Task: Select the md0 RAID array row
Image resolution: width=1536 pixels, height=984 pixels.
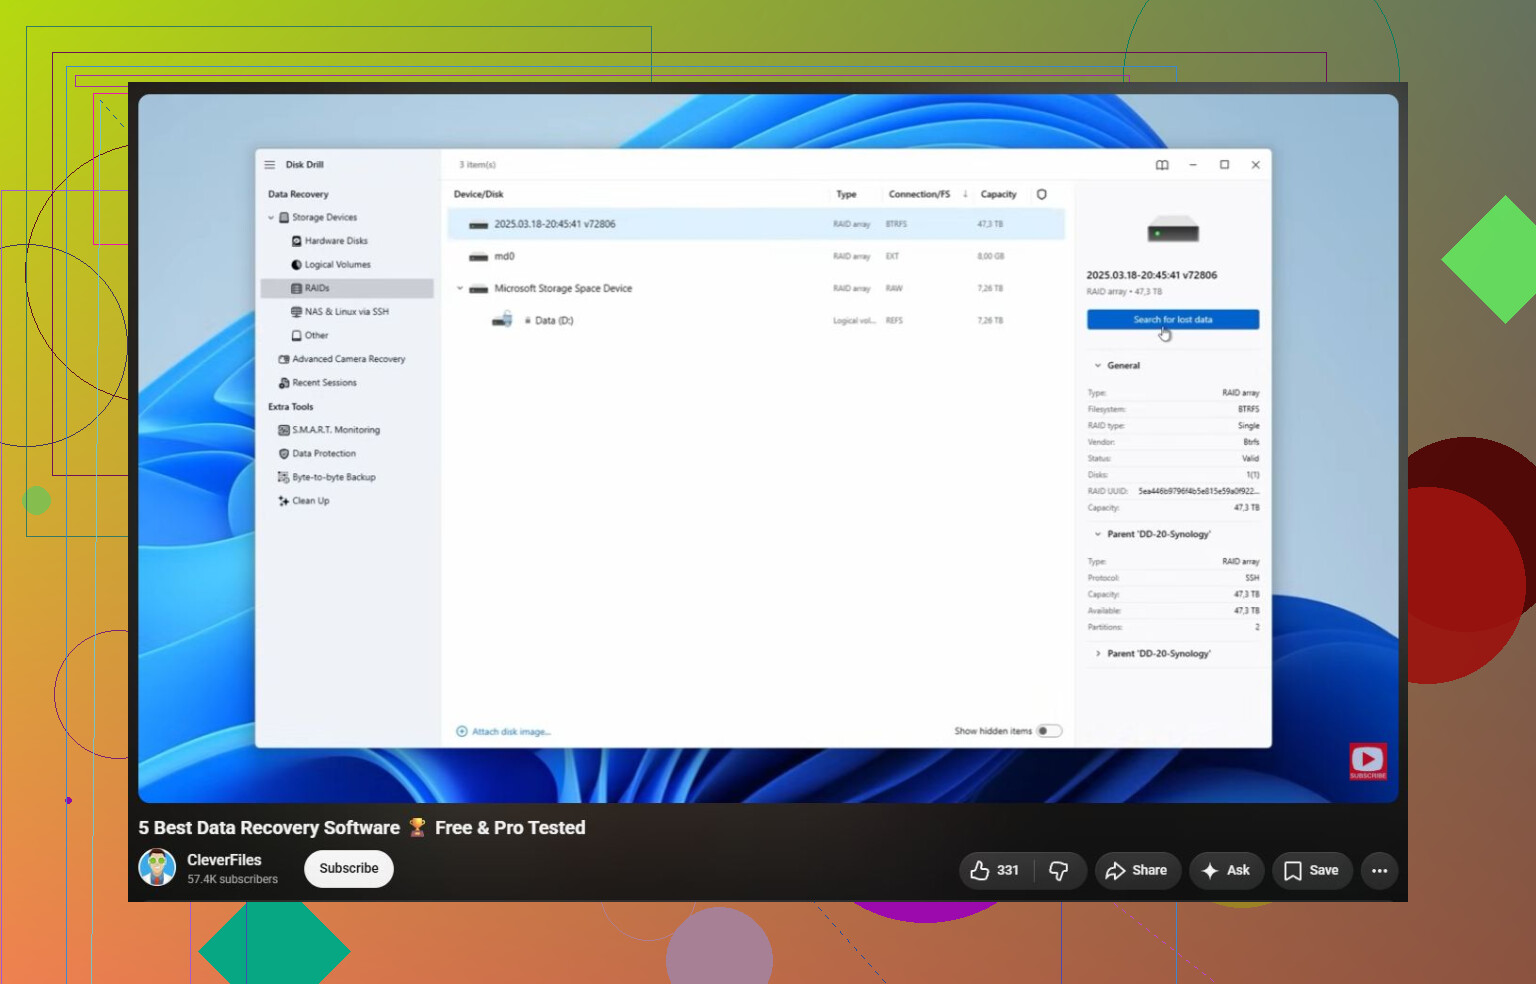Action: 757,257
